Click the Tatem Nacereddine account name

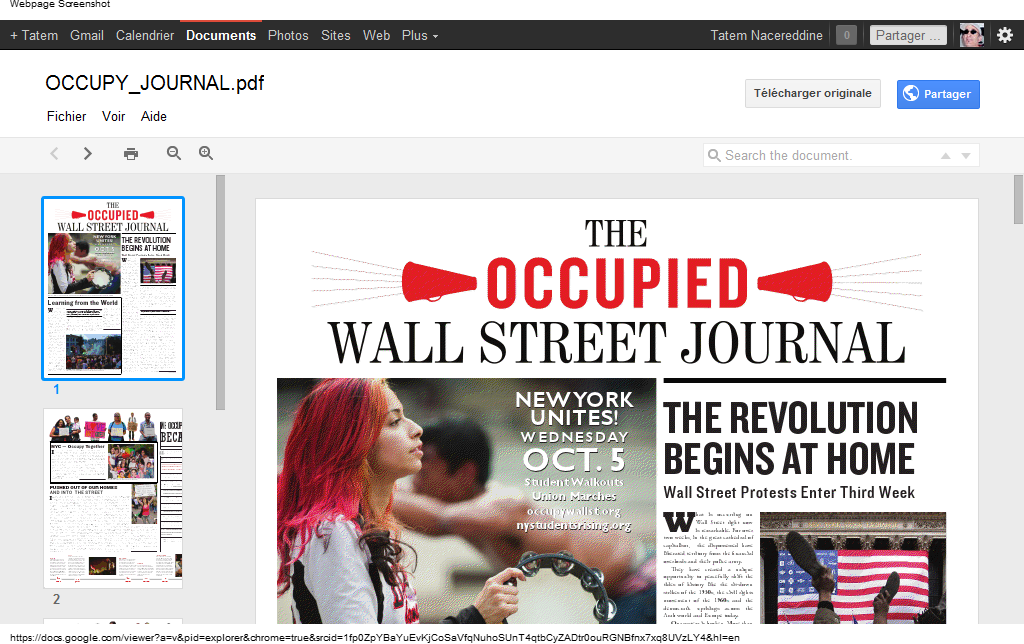tap(767, 35)
